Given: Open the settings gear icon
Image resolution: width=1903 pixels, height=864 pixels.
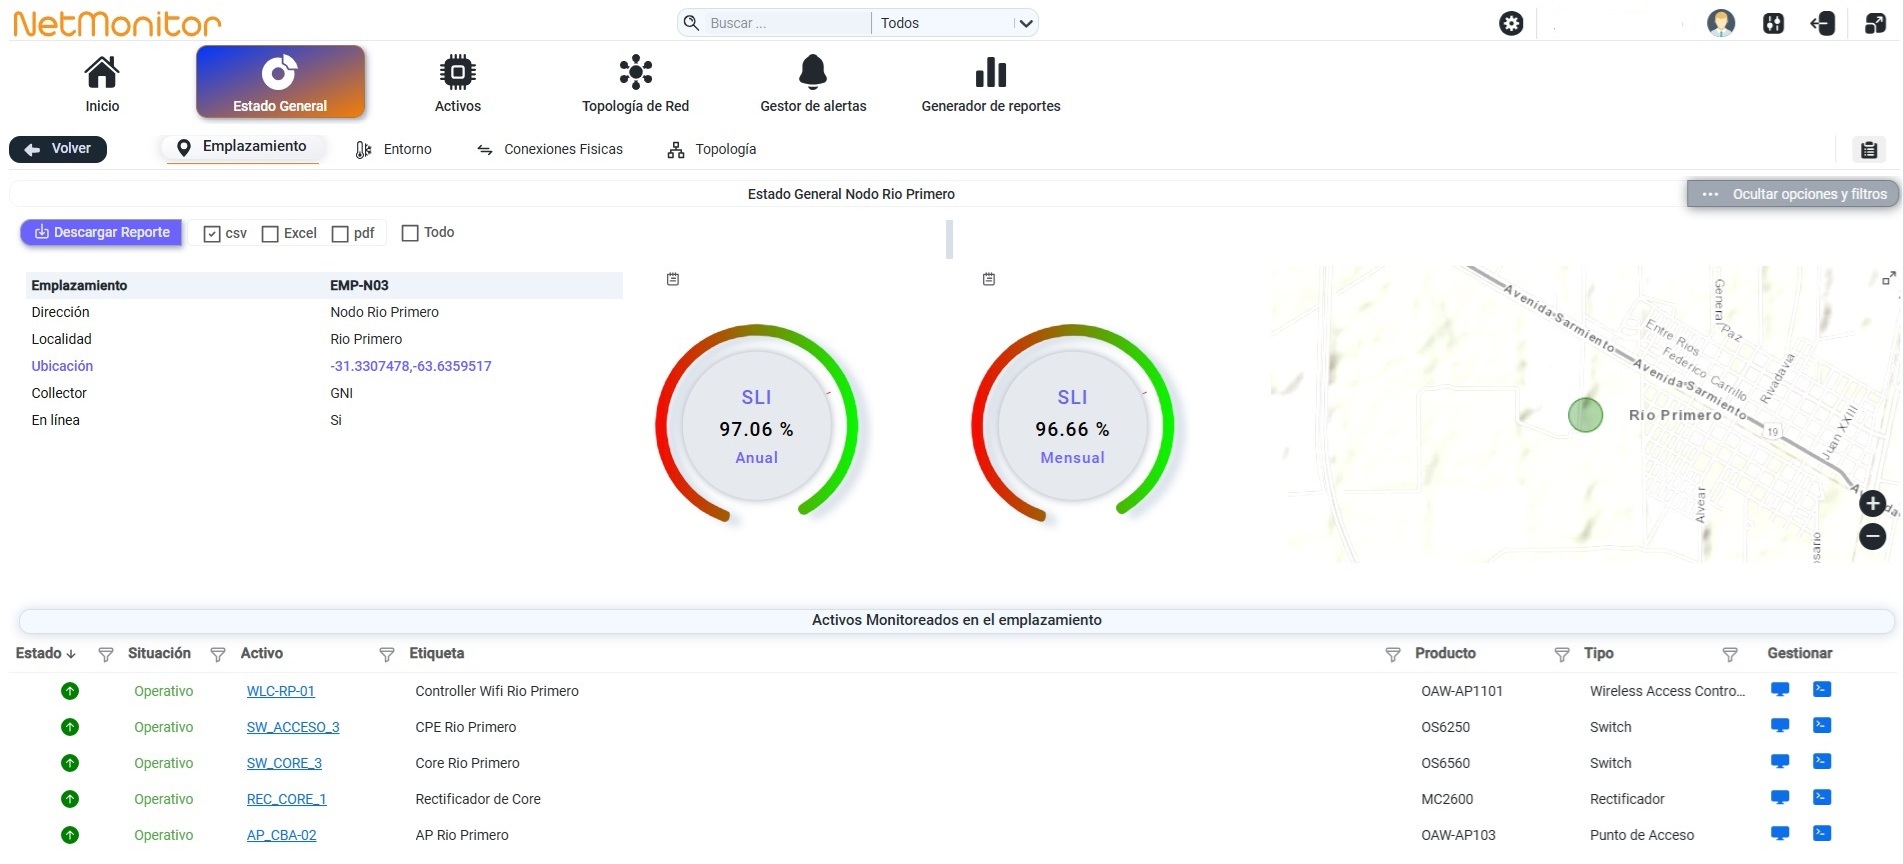Looking at the screenshot, I should coord(1511,23).
